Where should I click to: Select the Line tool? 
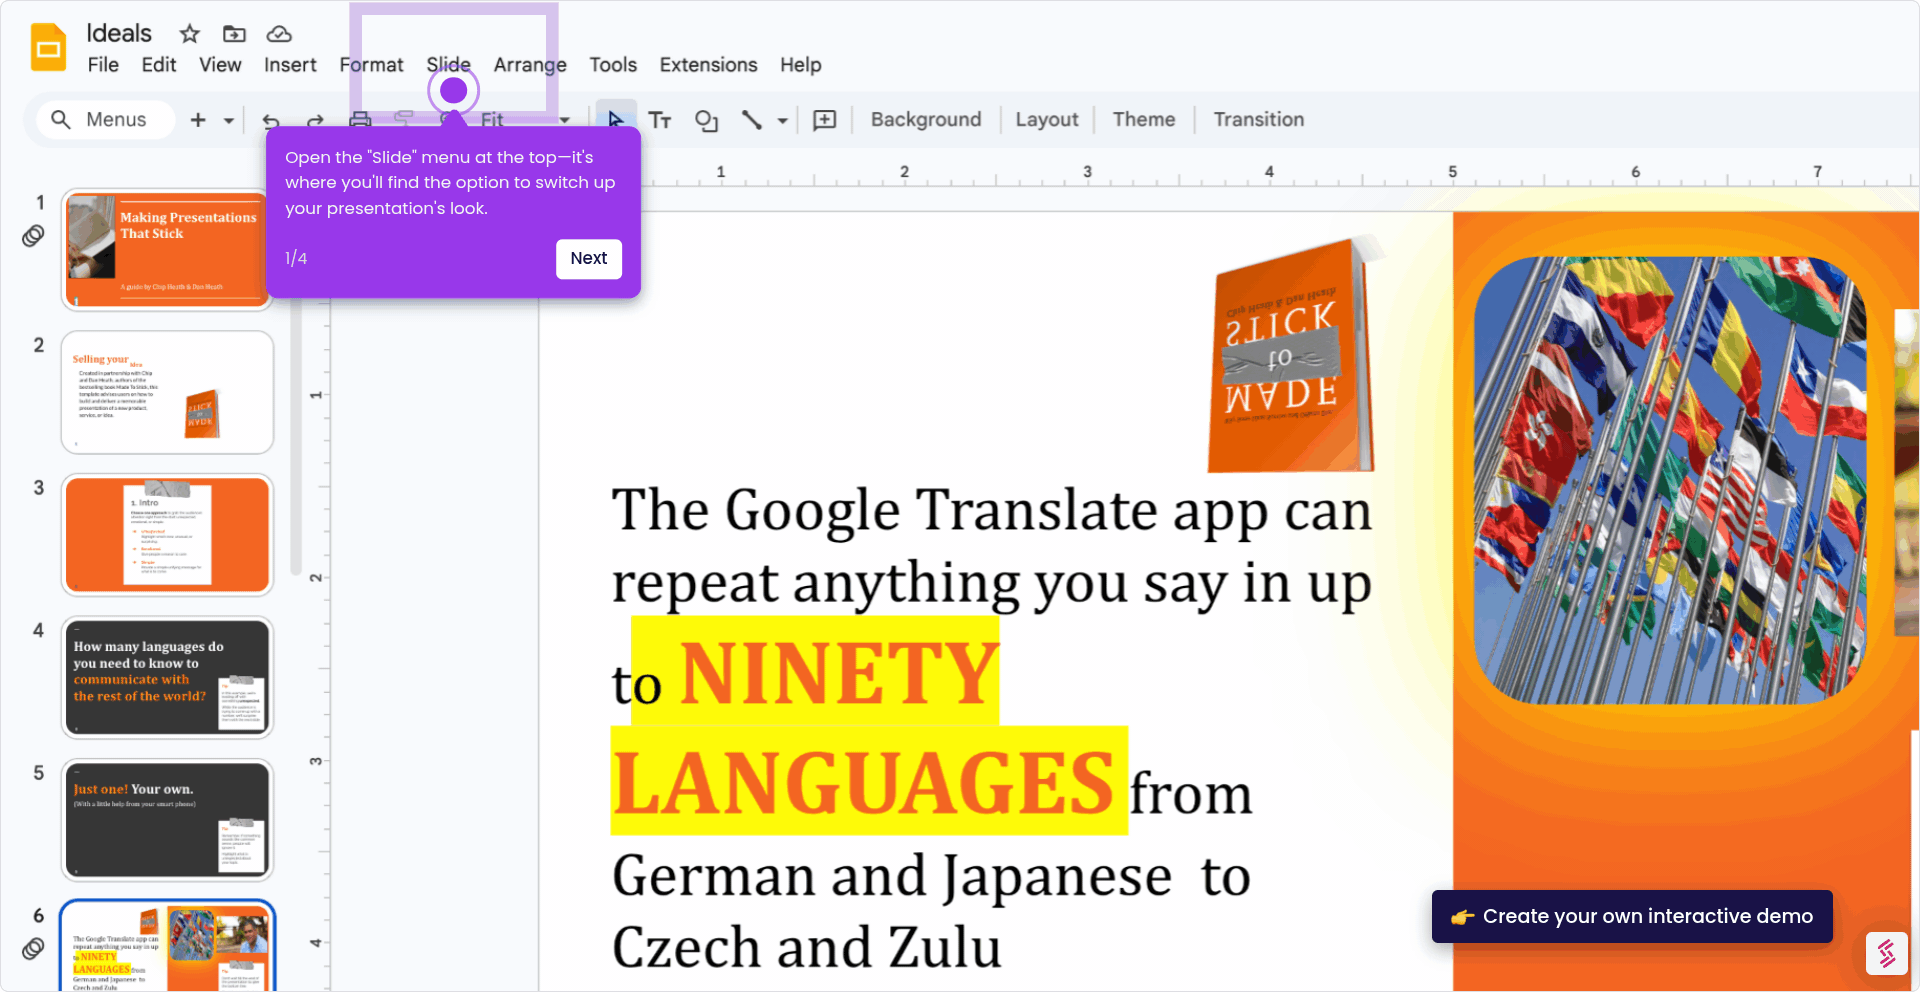[752, 120]
